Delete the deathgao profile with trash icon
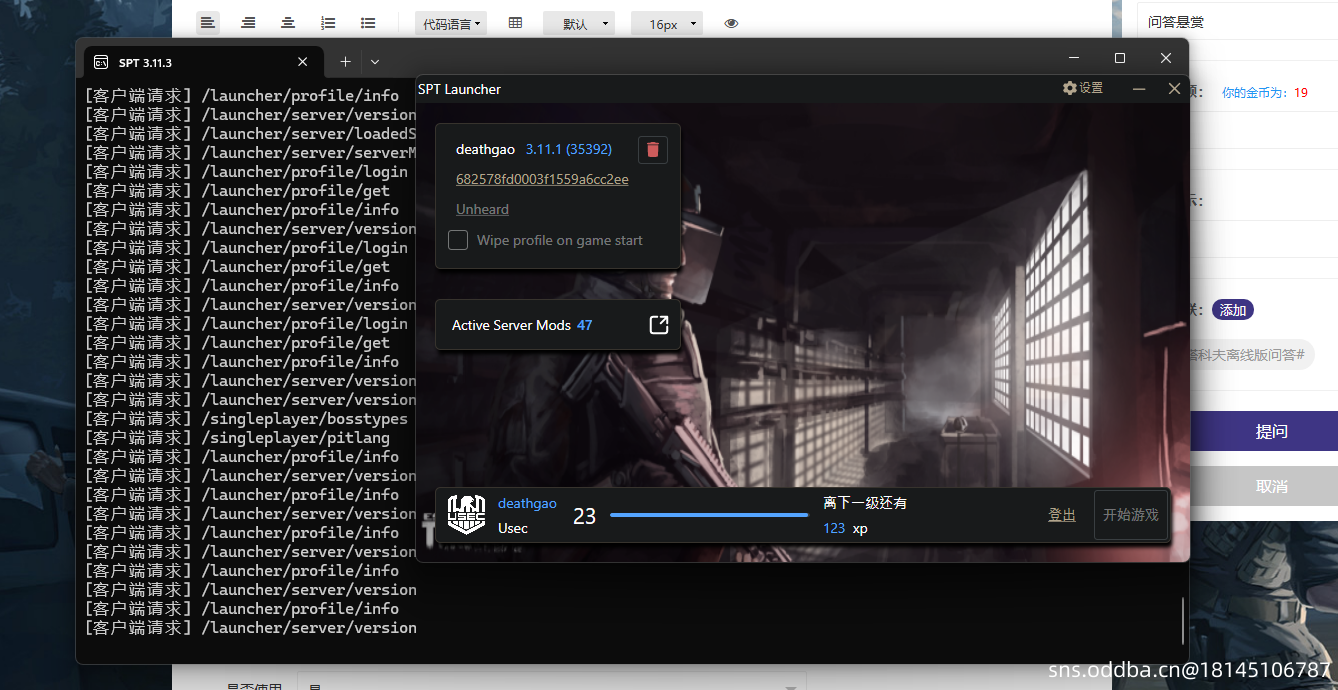 click(653, 149)
